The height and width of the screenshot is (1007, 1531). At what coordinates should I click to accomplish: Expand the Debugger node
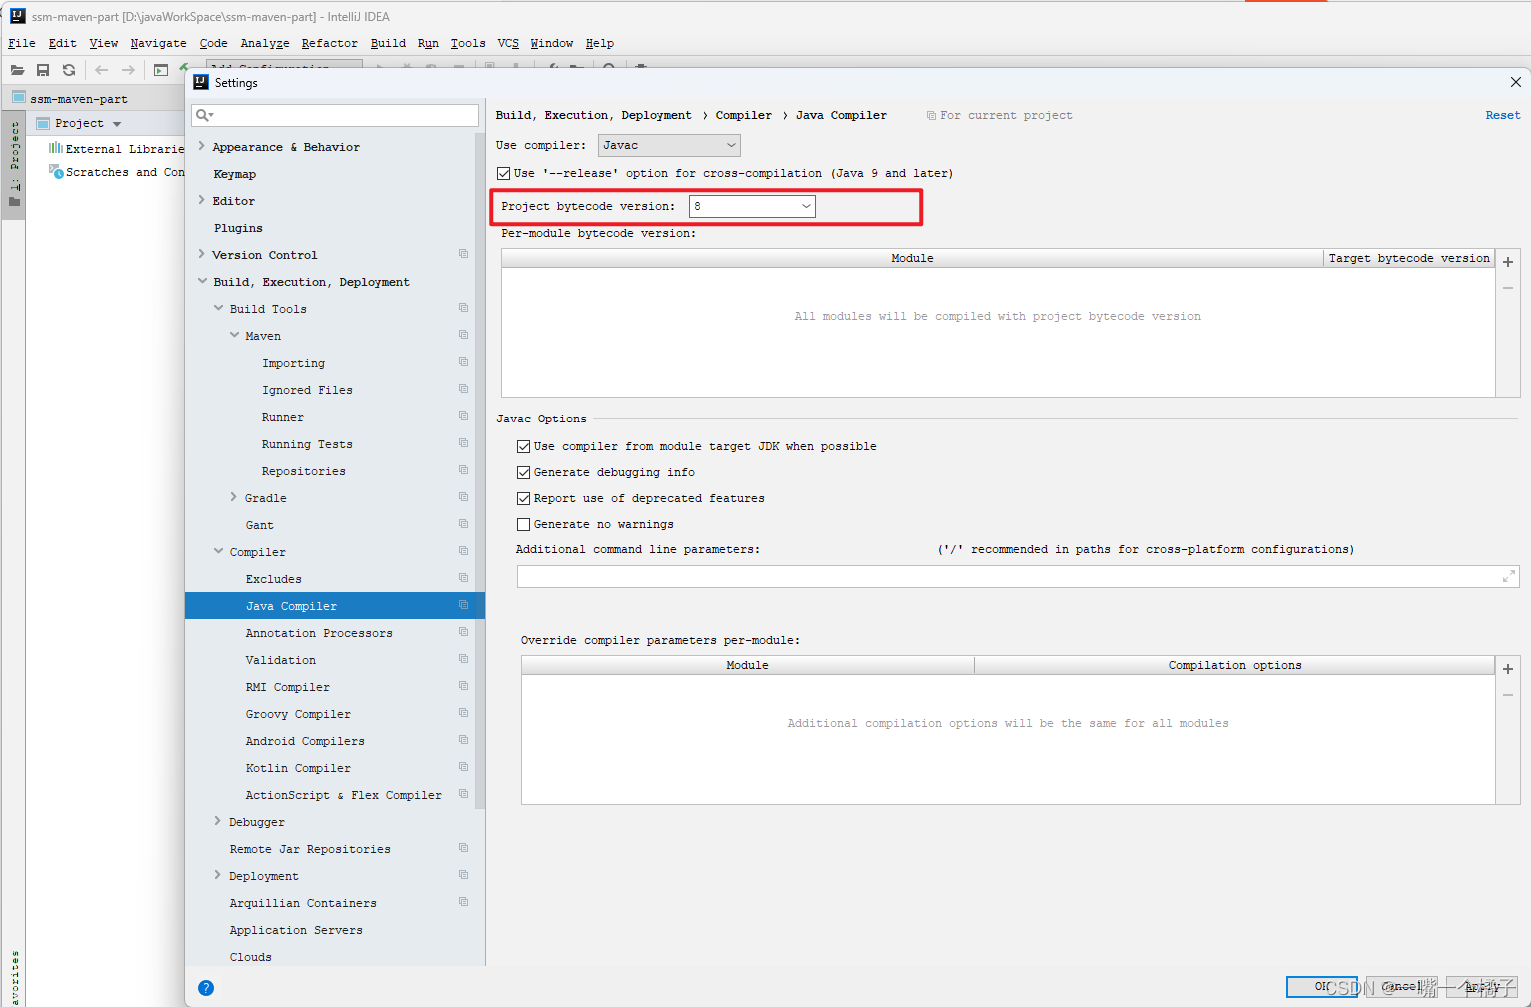click(218, 821)
